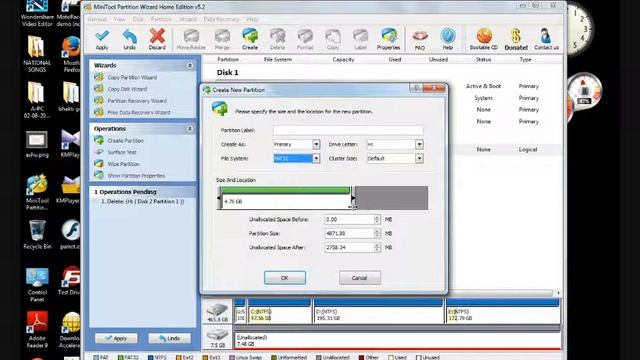Screen dimensions: 640x360
Task: Click the Apply toolbar icon
Action: click(102, 40)
